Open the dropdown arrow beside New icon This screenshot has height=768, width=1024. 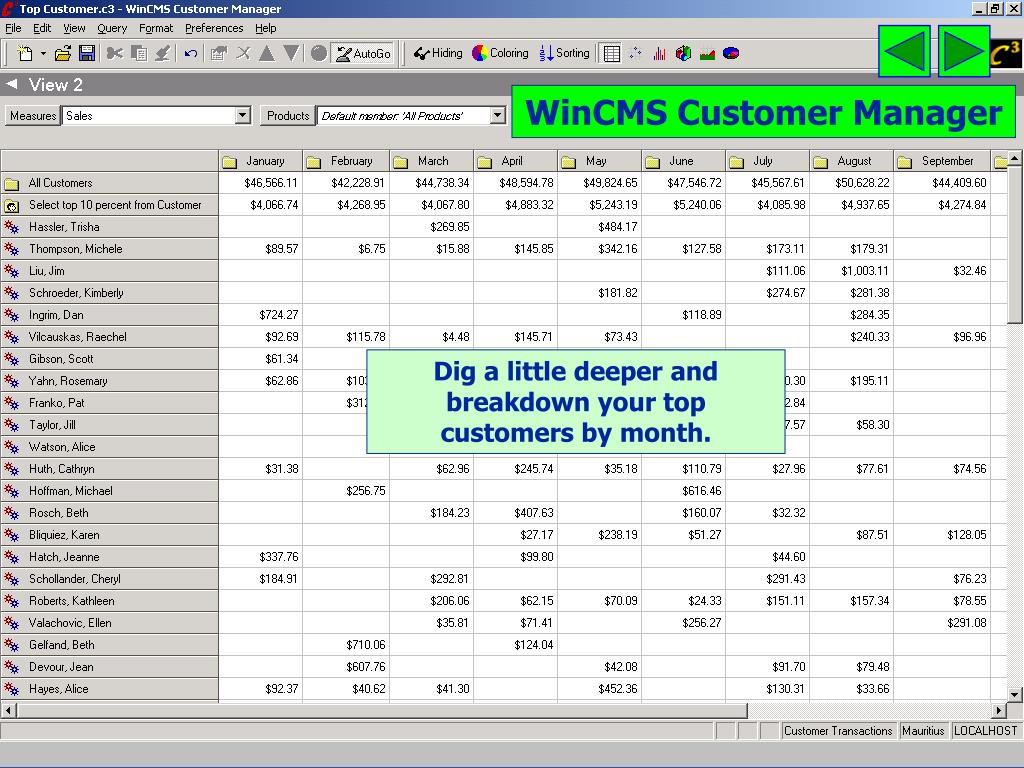(x=43, y=54)
